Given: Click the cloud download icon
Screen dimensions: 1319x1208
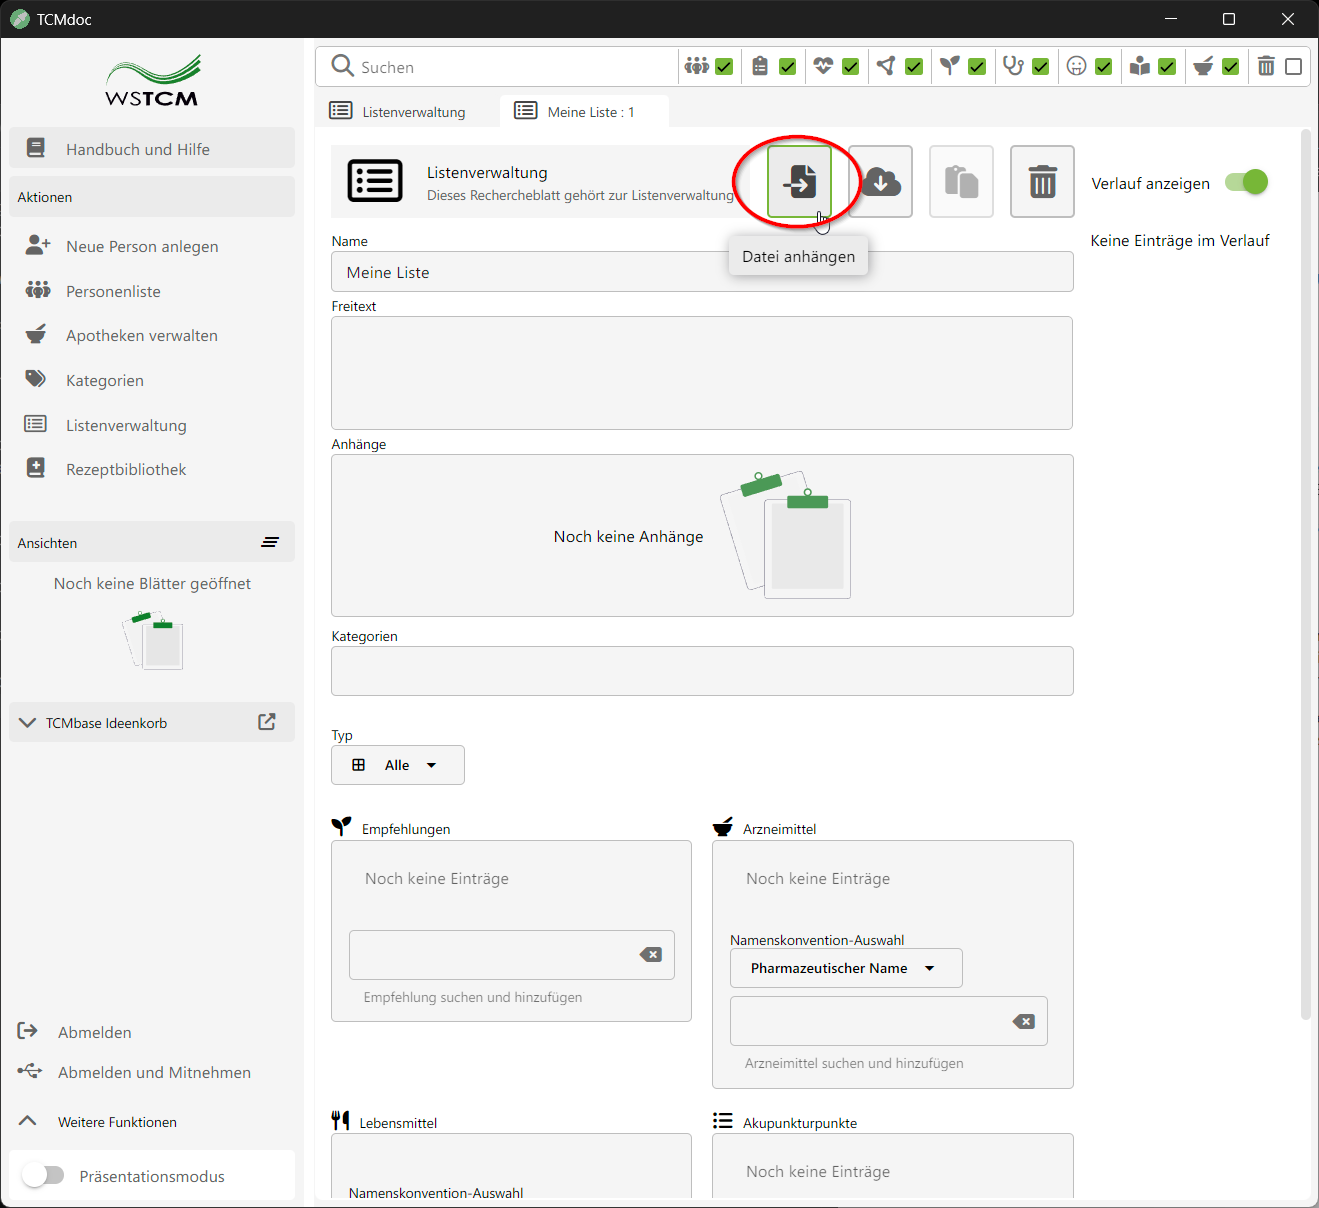Looking at the screenshot, I should (x=879, y=182).
